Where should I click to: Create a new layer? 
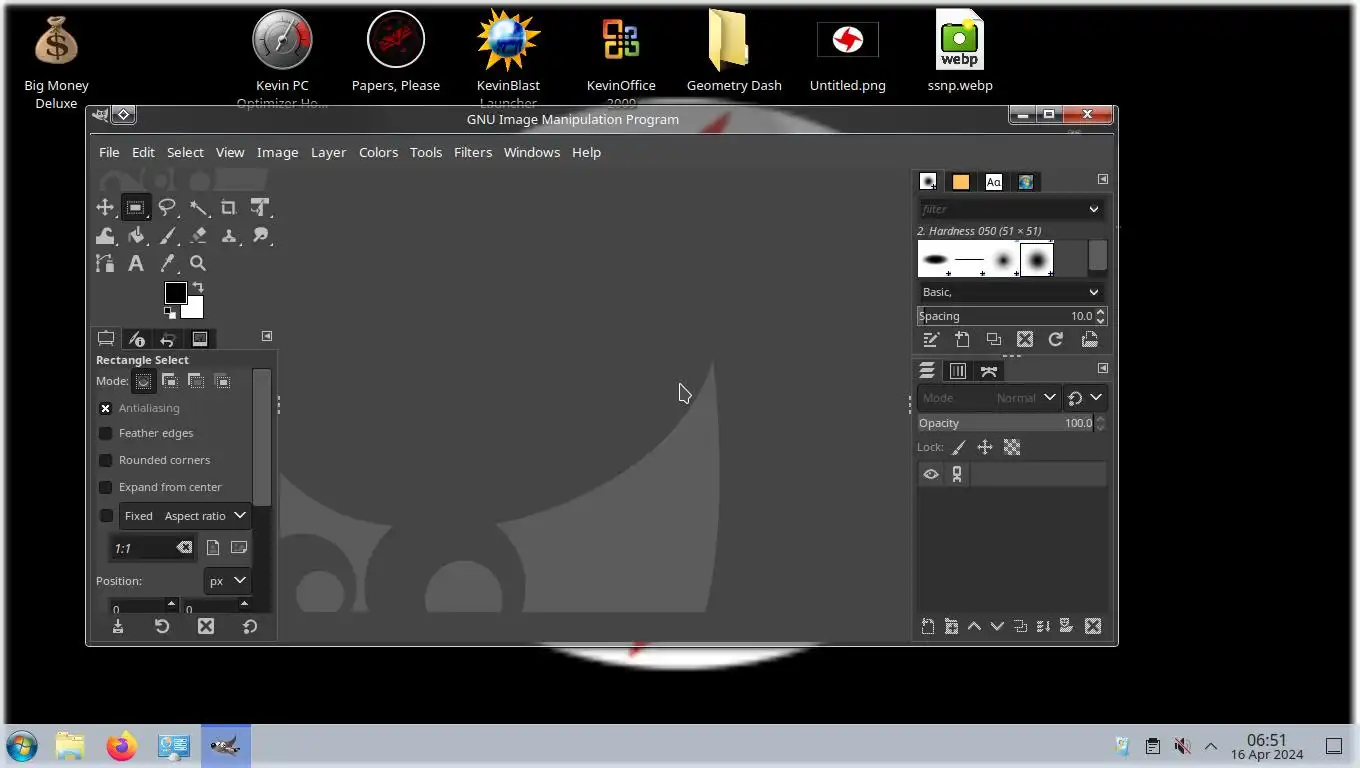pyautogui.click(x=927, y=627)
